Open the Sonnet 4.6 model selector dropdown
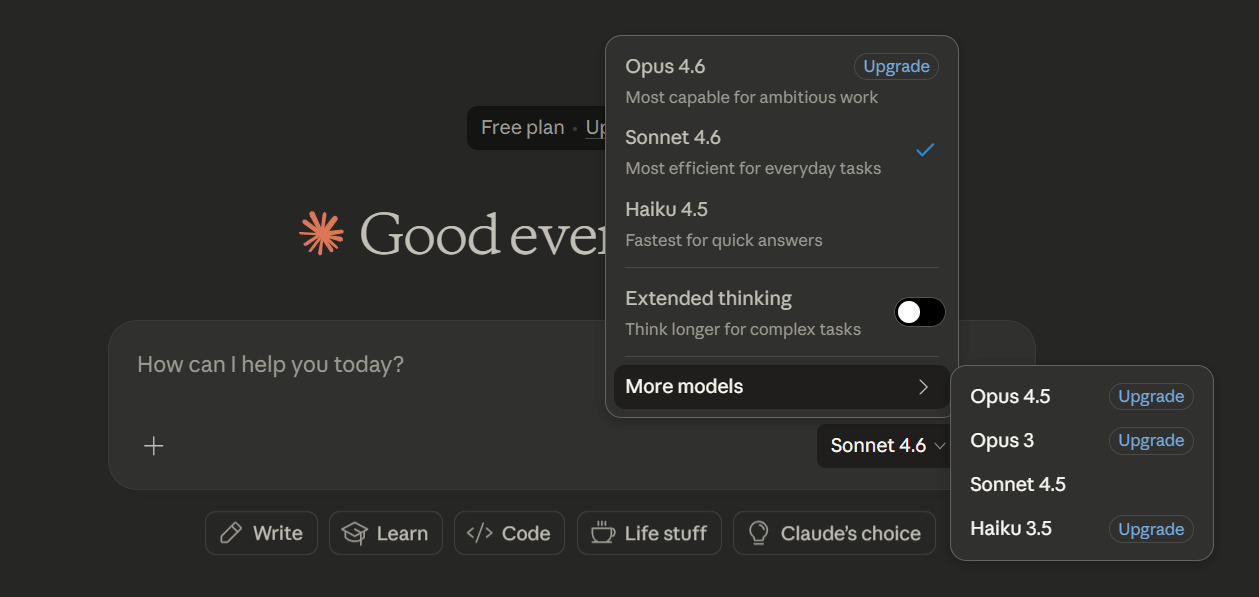 (x=886, y=446)
